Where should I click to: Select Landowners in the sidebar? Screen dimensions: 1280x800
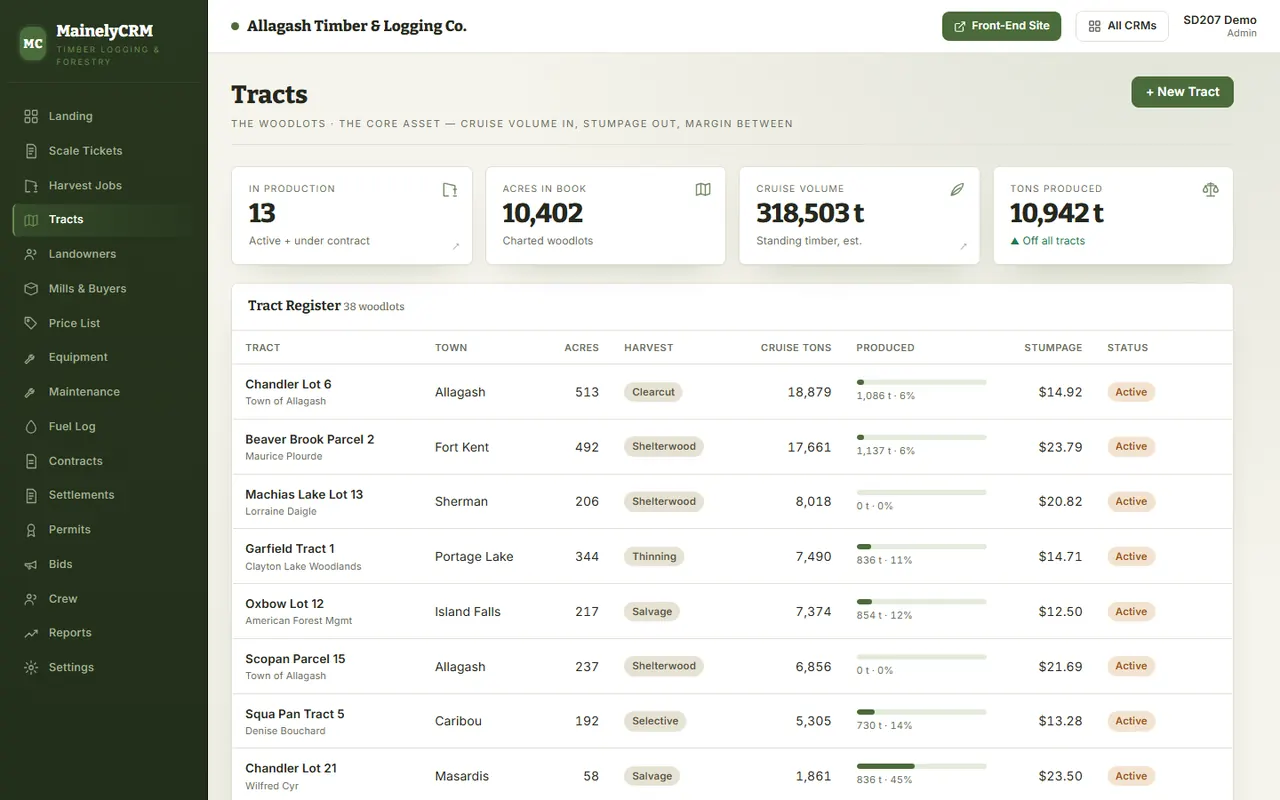[104, 254]
